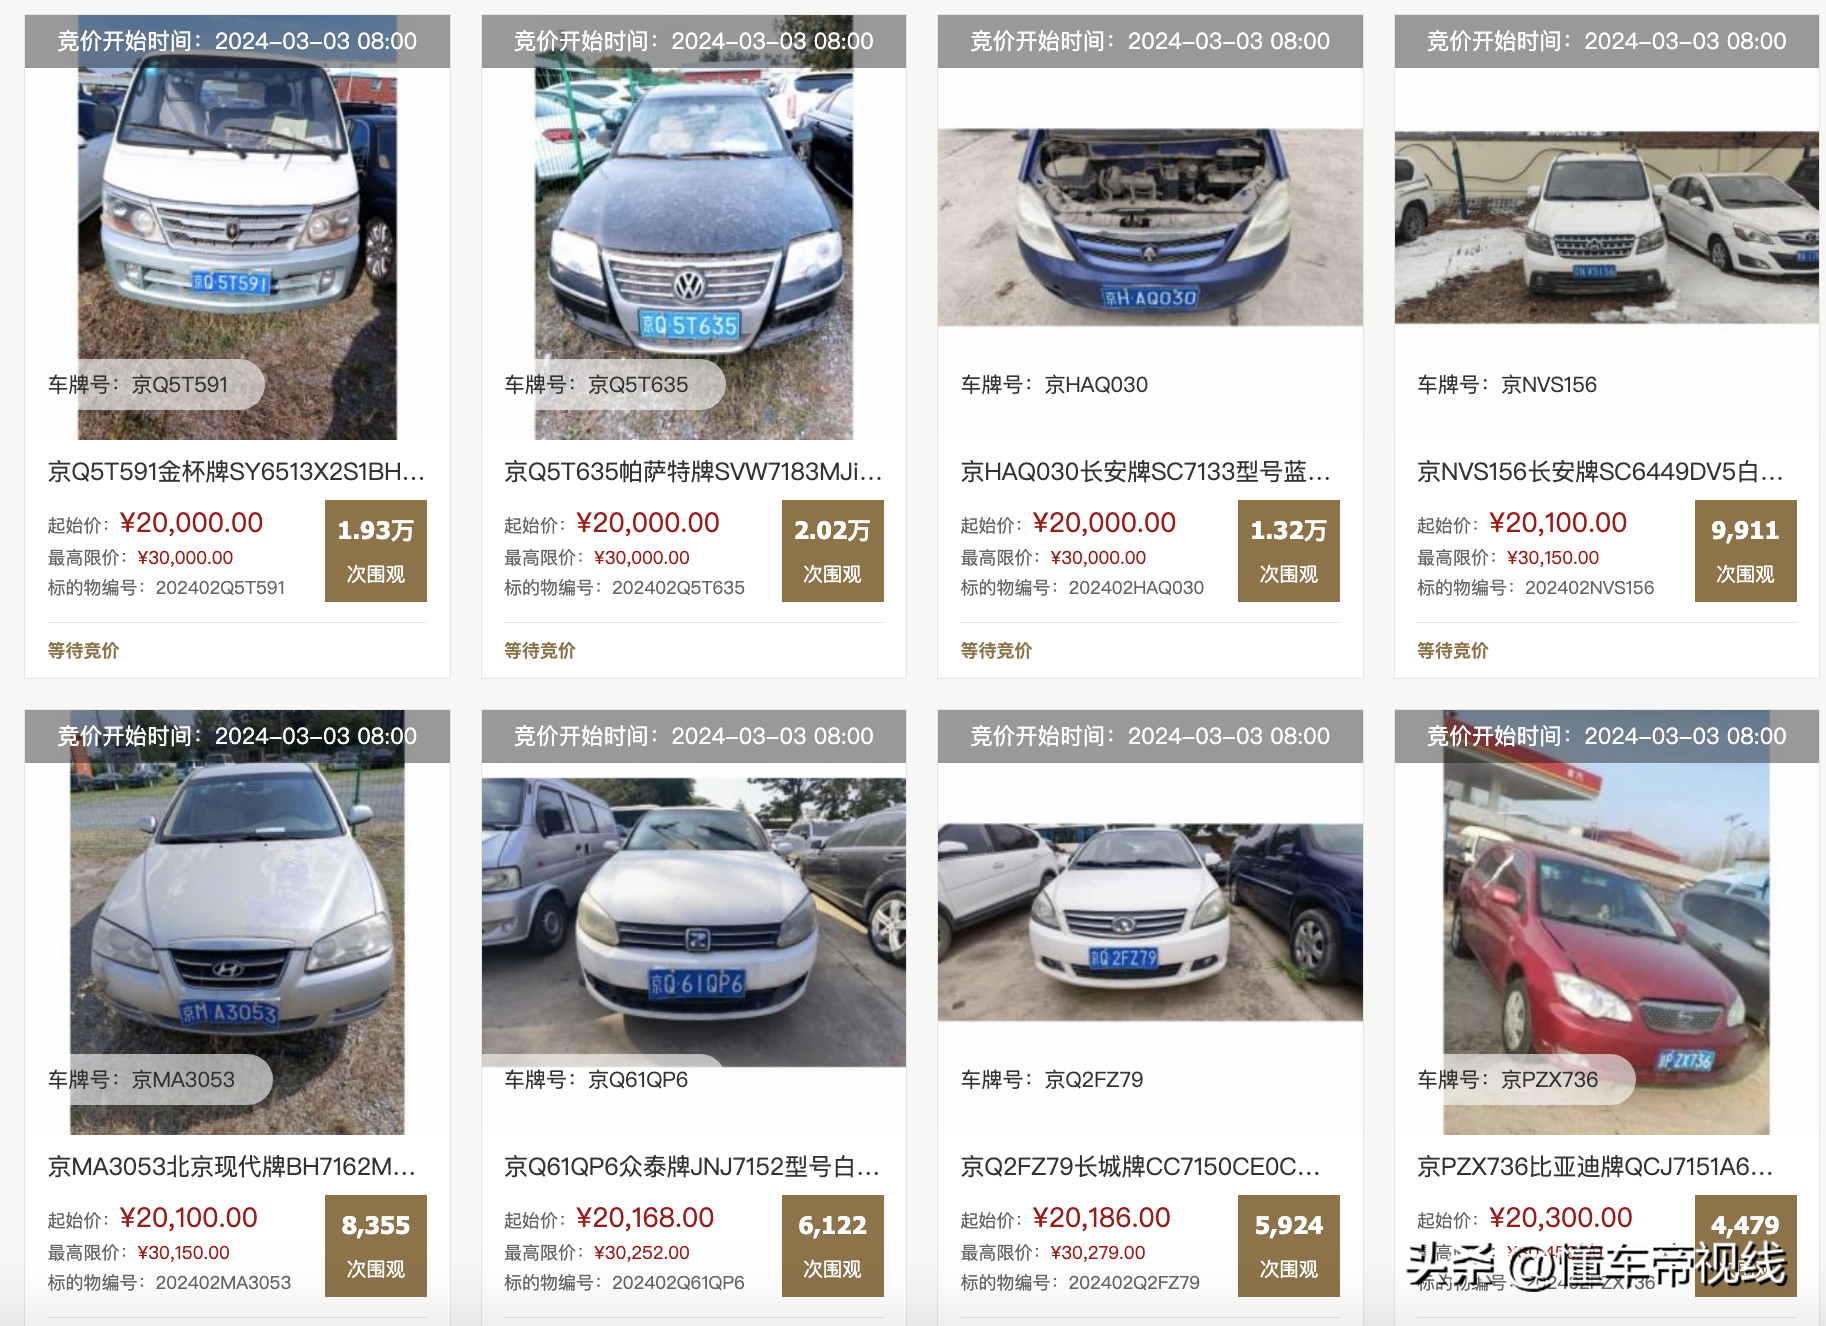Open listing title 京Q2FZ79长城牌CC7150CE0C

click(1140, 1166)
